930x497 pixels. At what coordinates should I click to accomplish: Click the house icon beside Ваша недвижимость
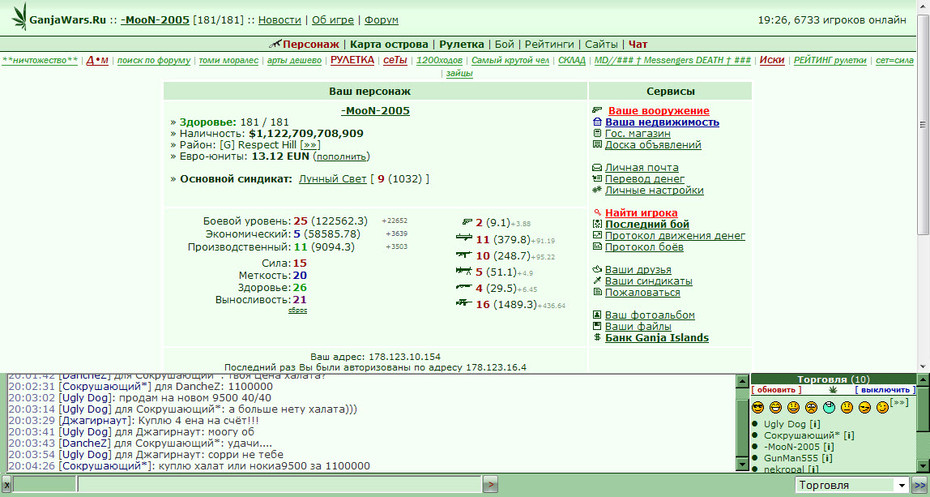coord(597,122)
